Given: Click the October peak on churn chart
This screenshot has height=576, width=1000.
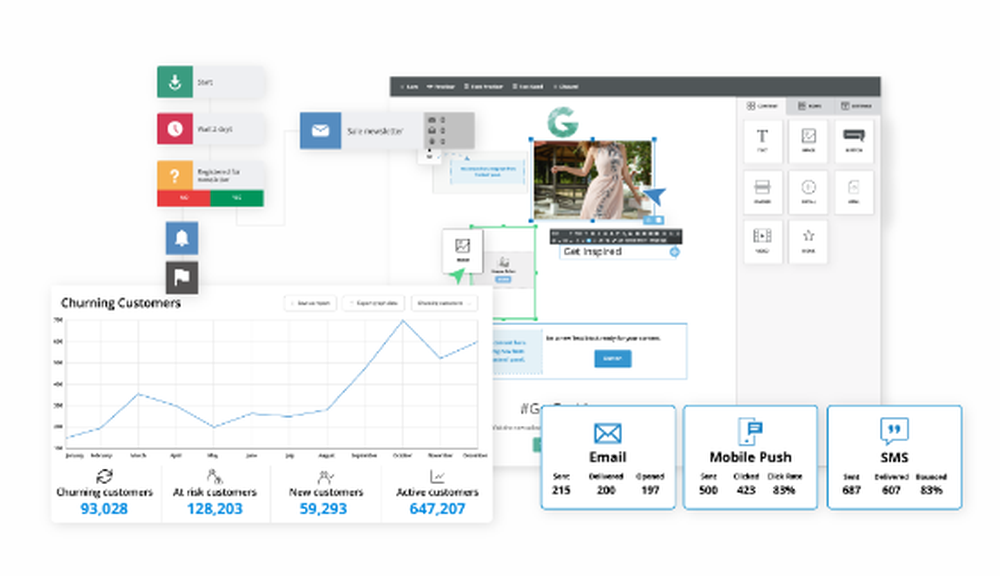Looking at the screenshot, I should pyautogui.click(x=402, y=321).
